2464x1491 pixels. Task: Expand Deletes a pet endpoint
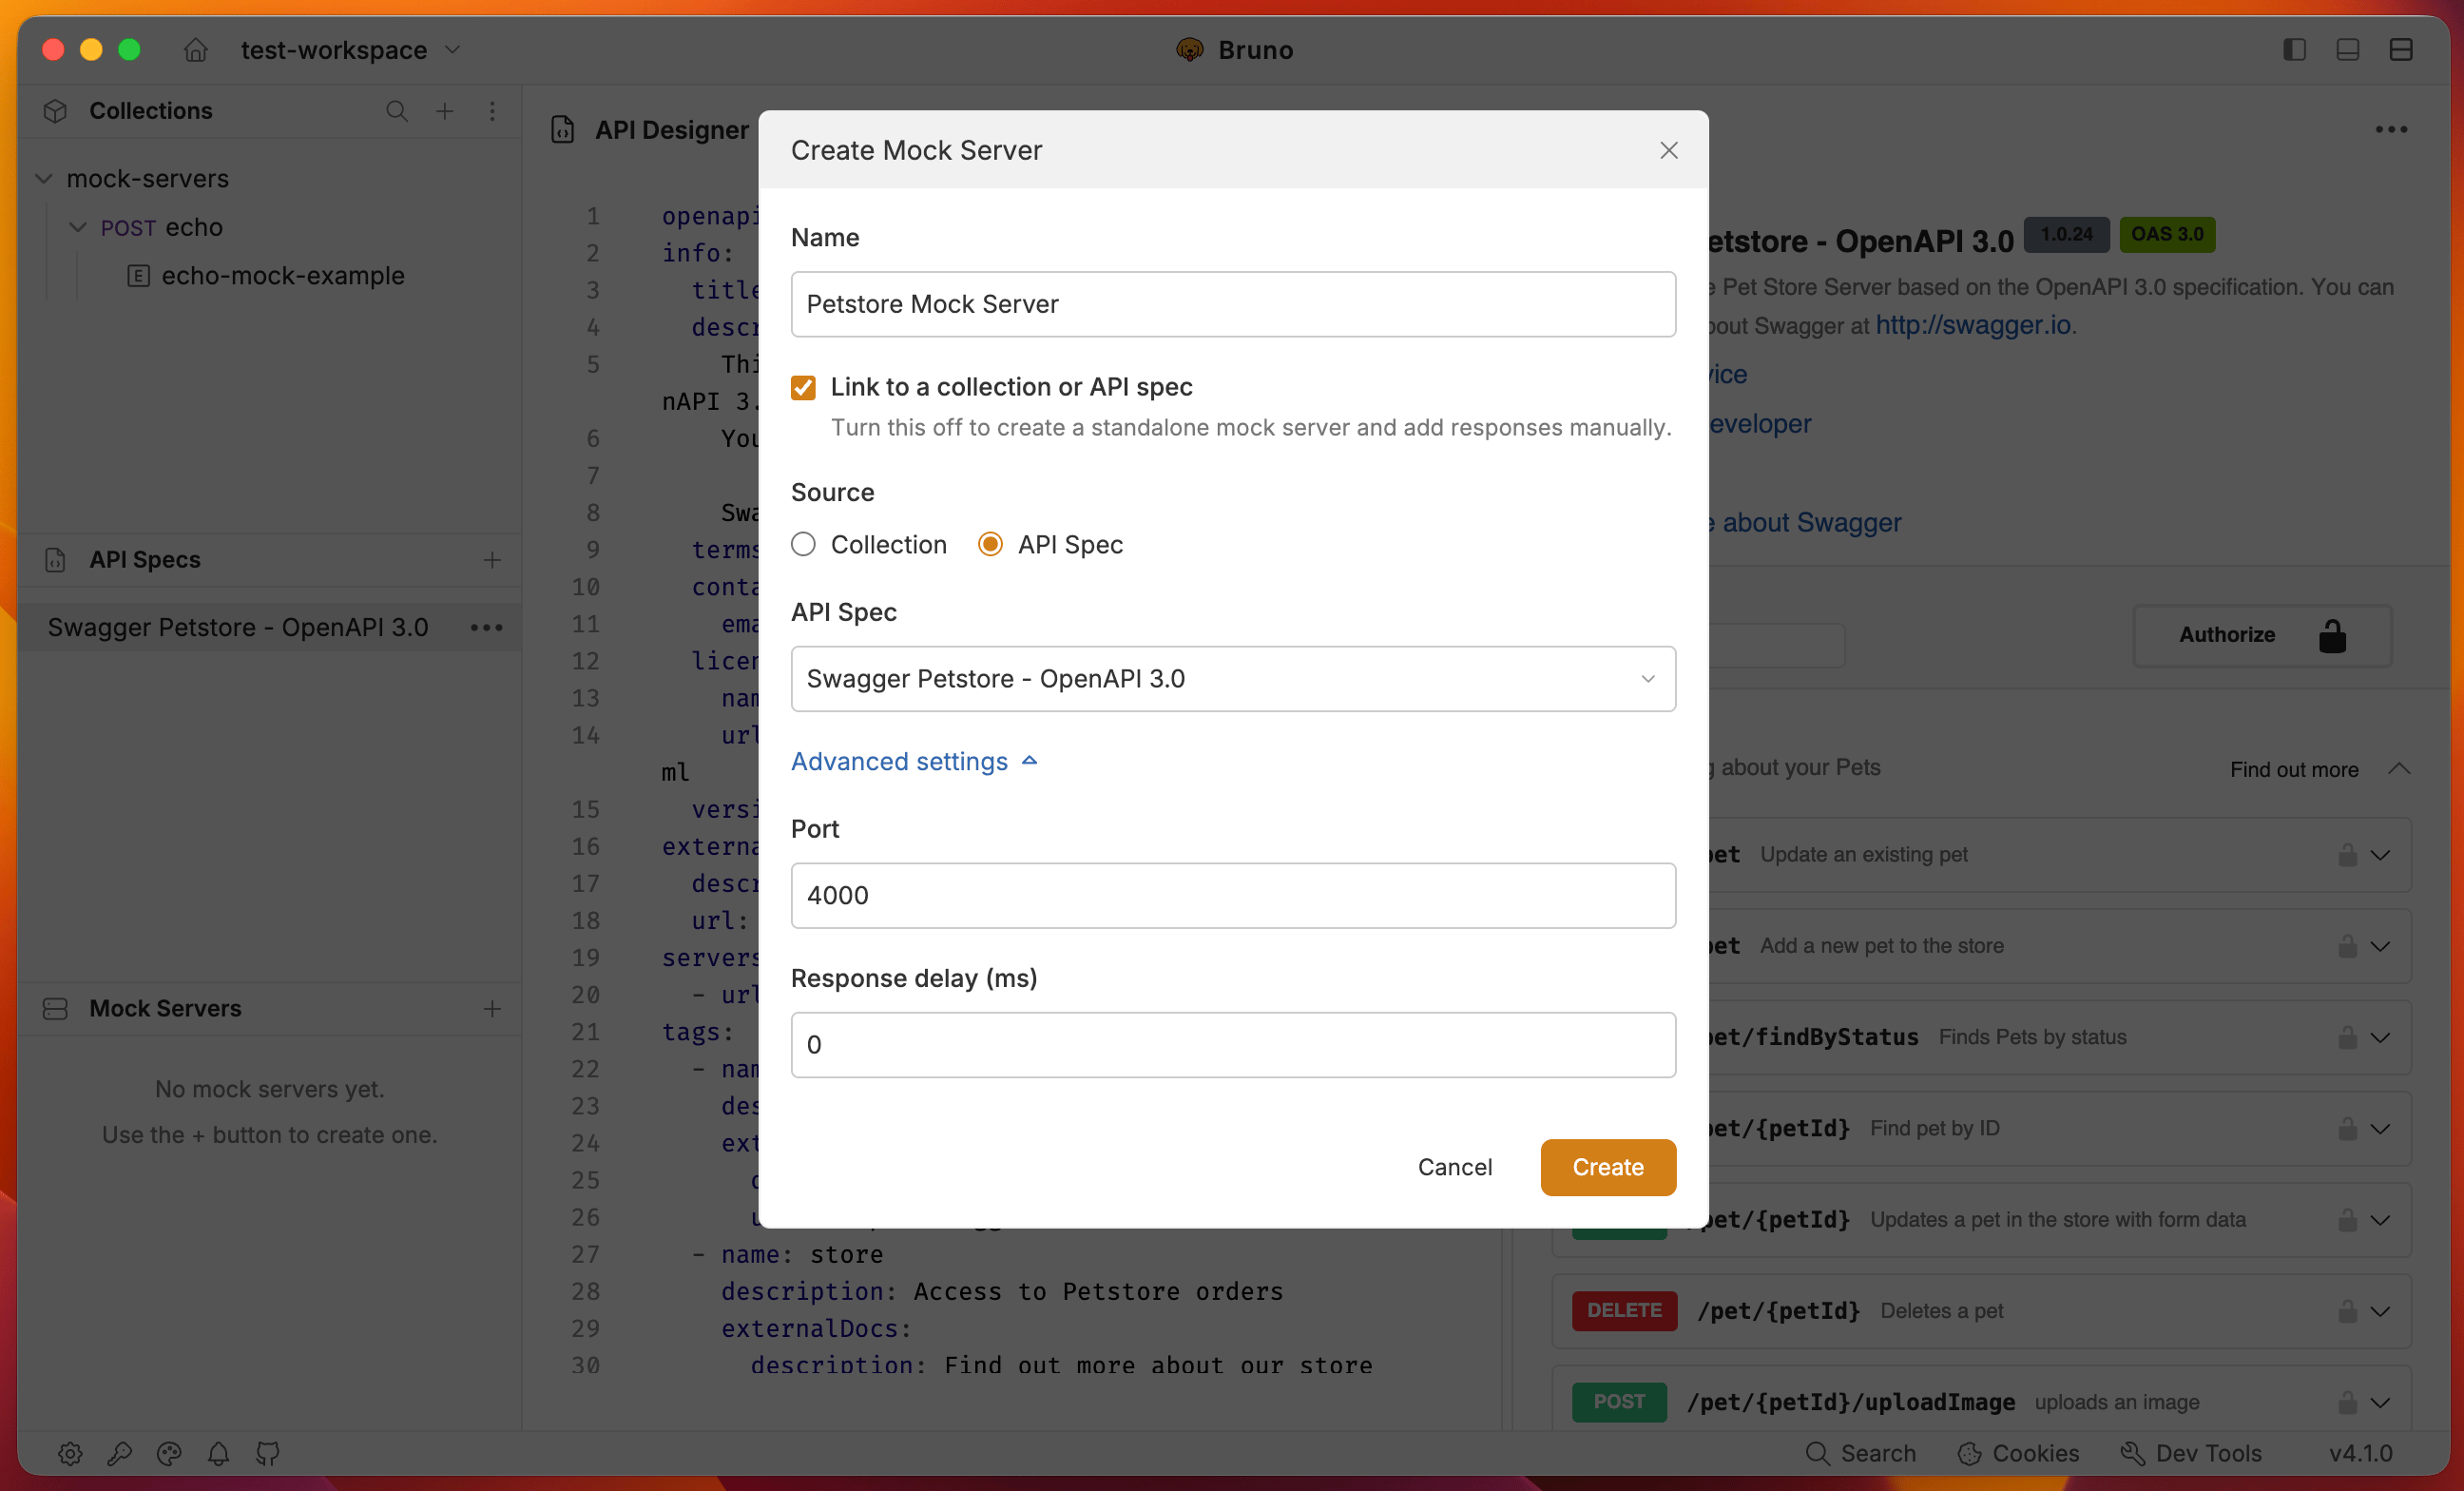pyautogui.click(x=2380, y=1312)
